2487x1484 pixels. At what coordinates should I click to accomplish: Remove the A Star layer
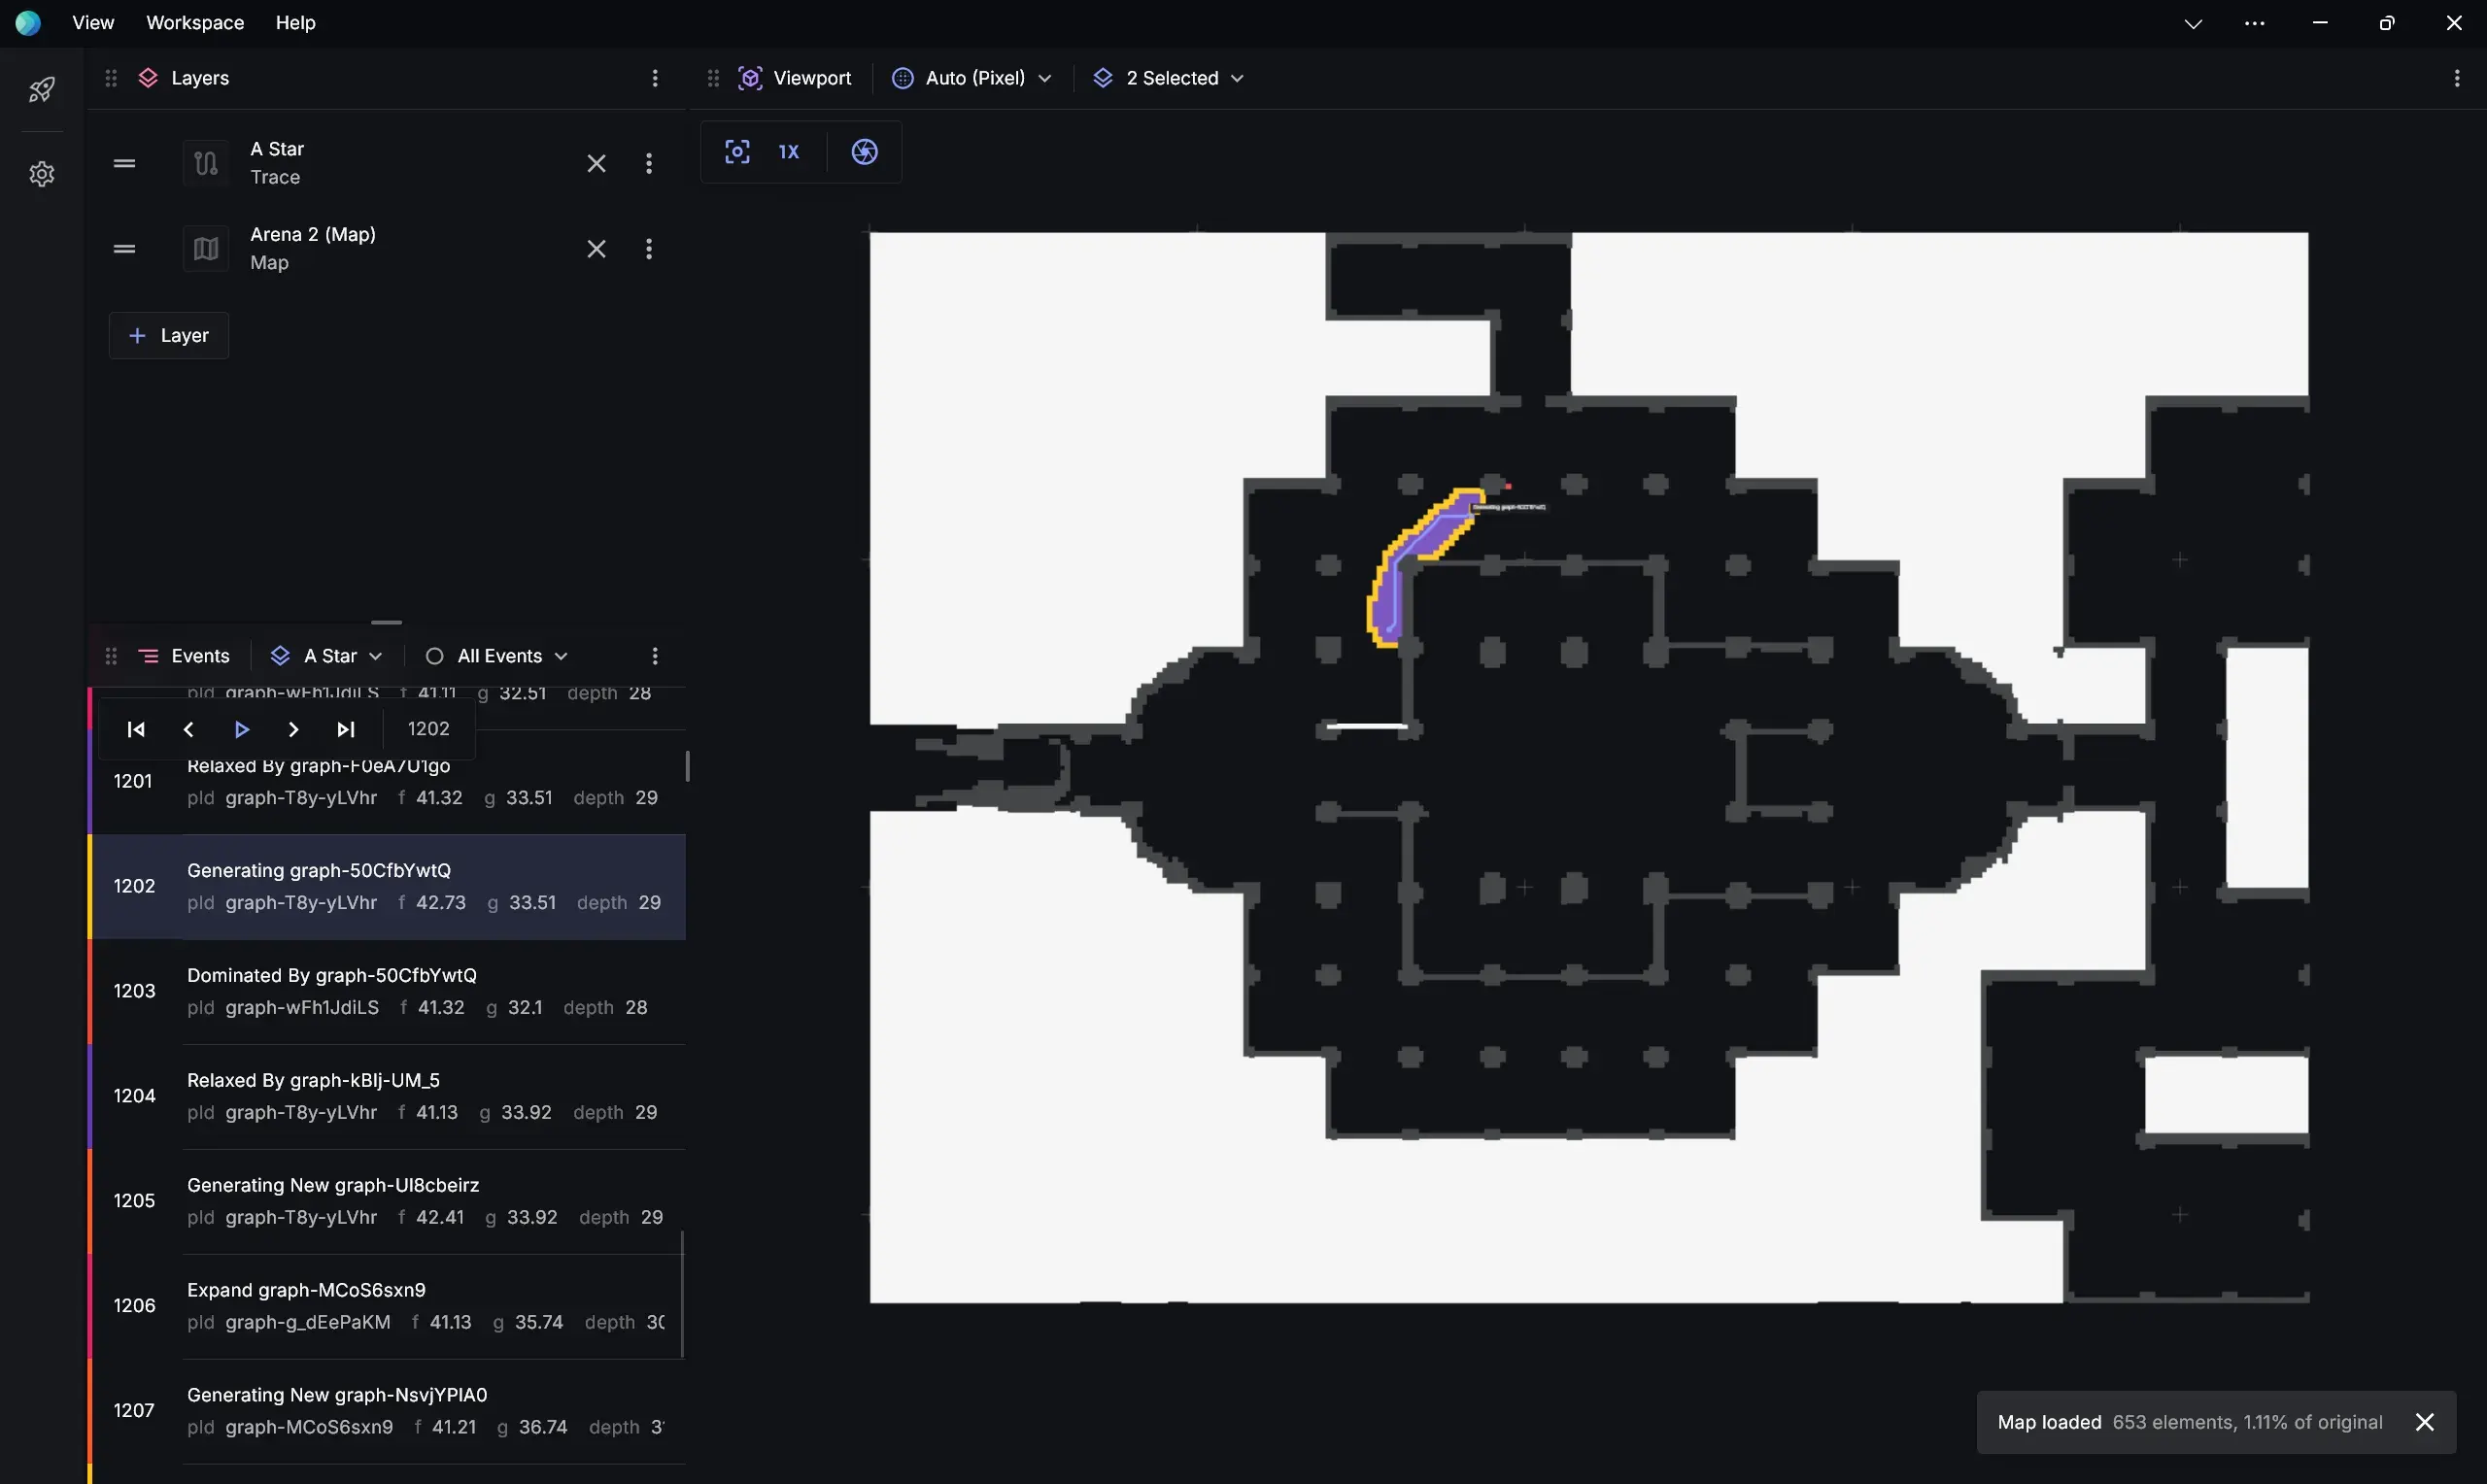[596, 163]
